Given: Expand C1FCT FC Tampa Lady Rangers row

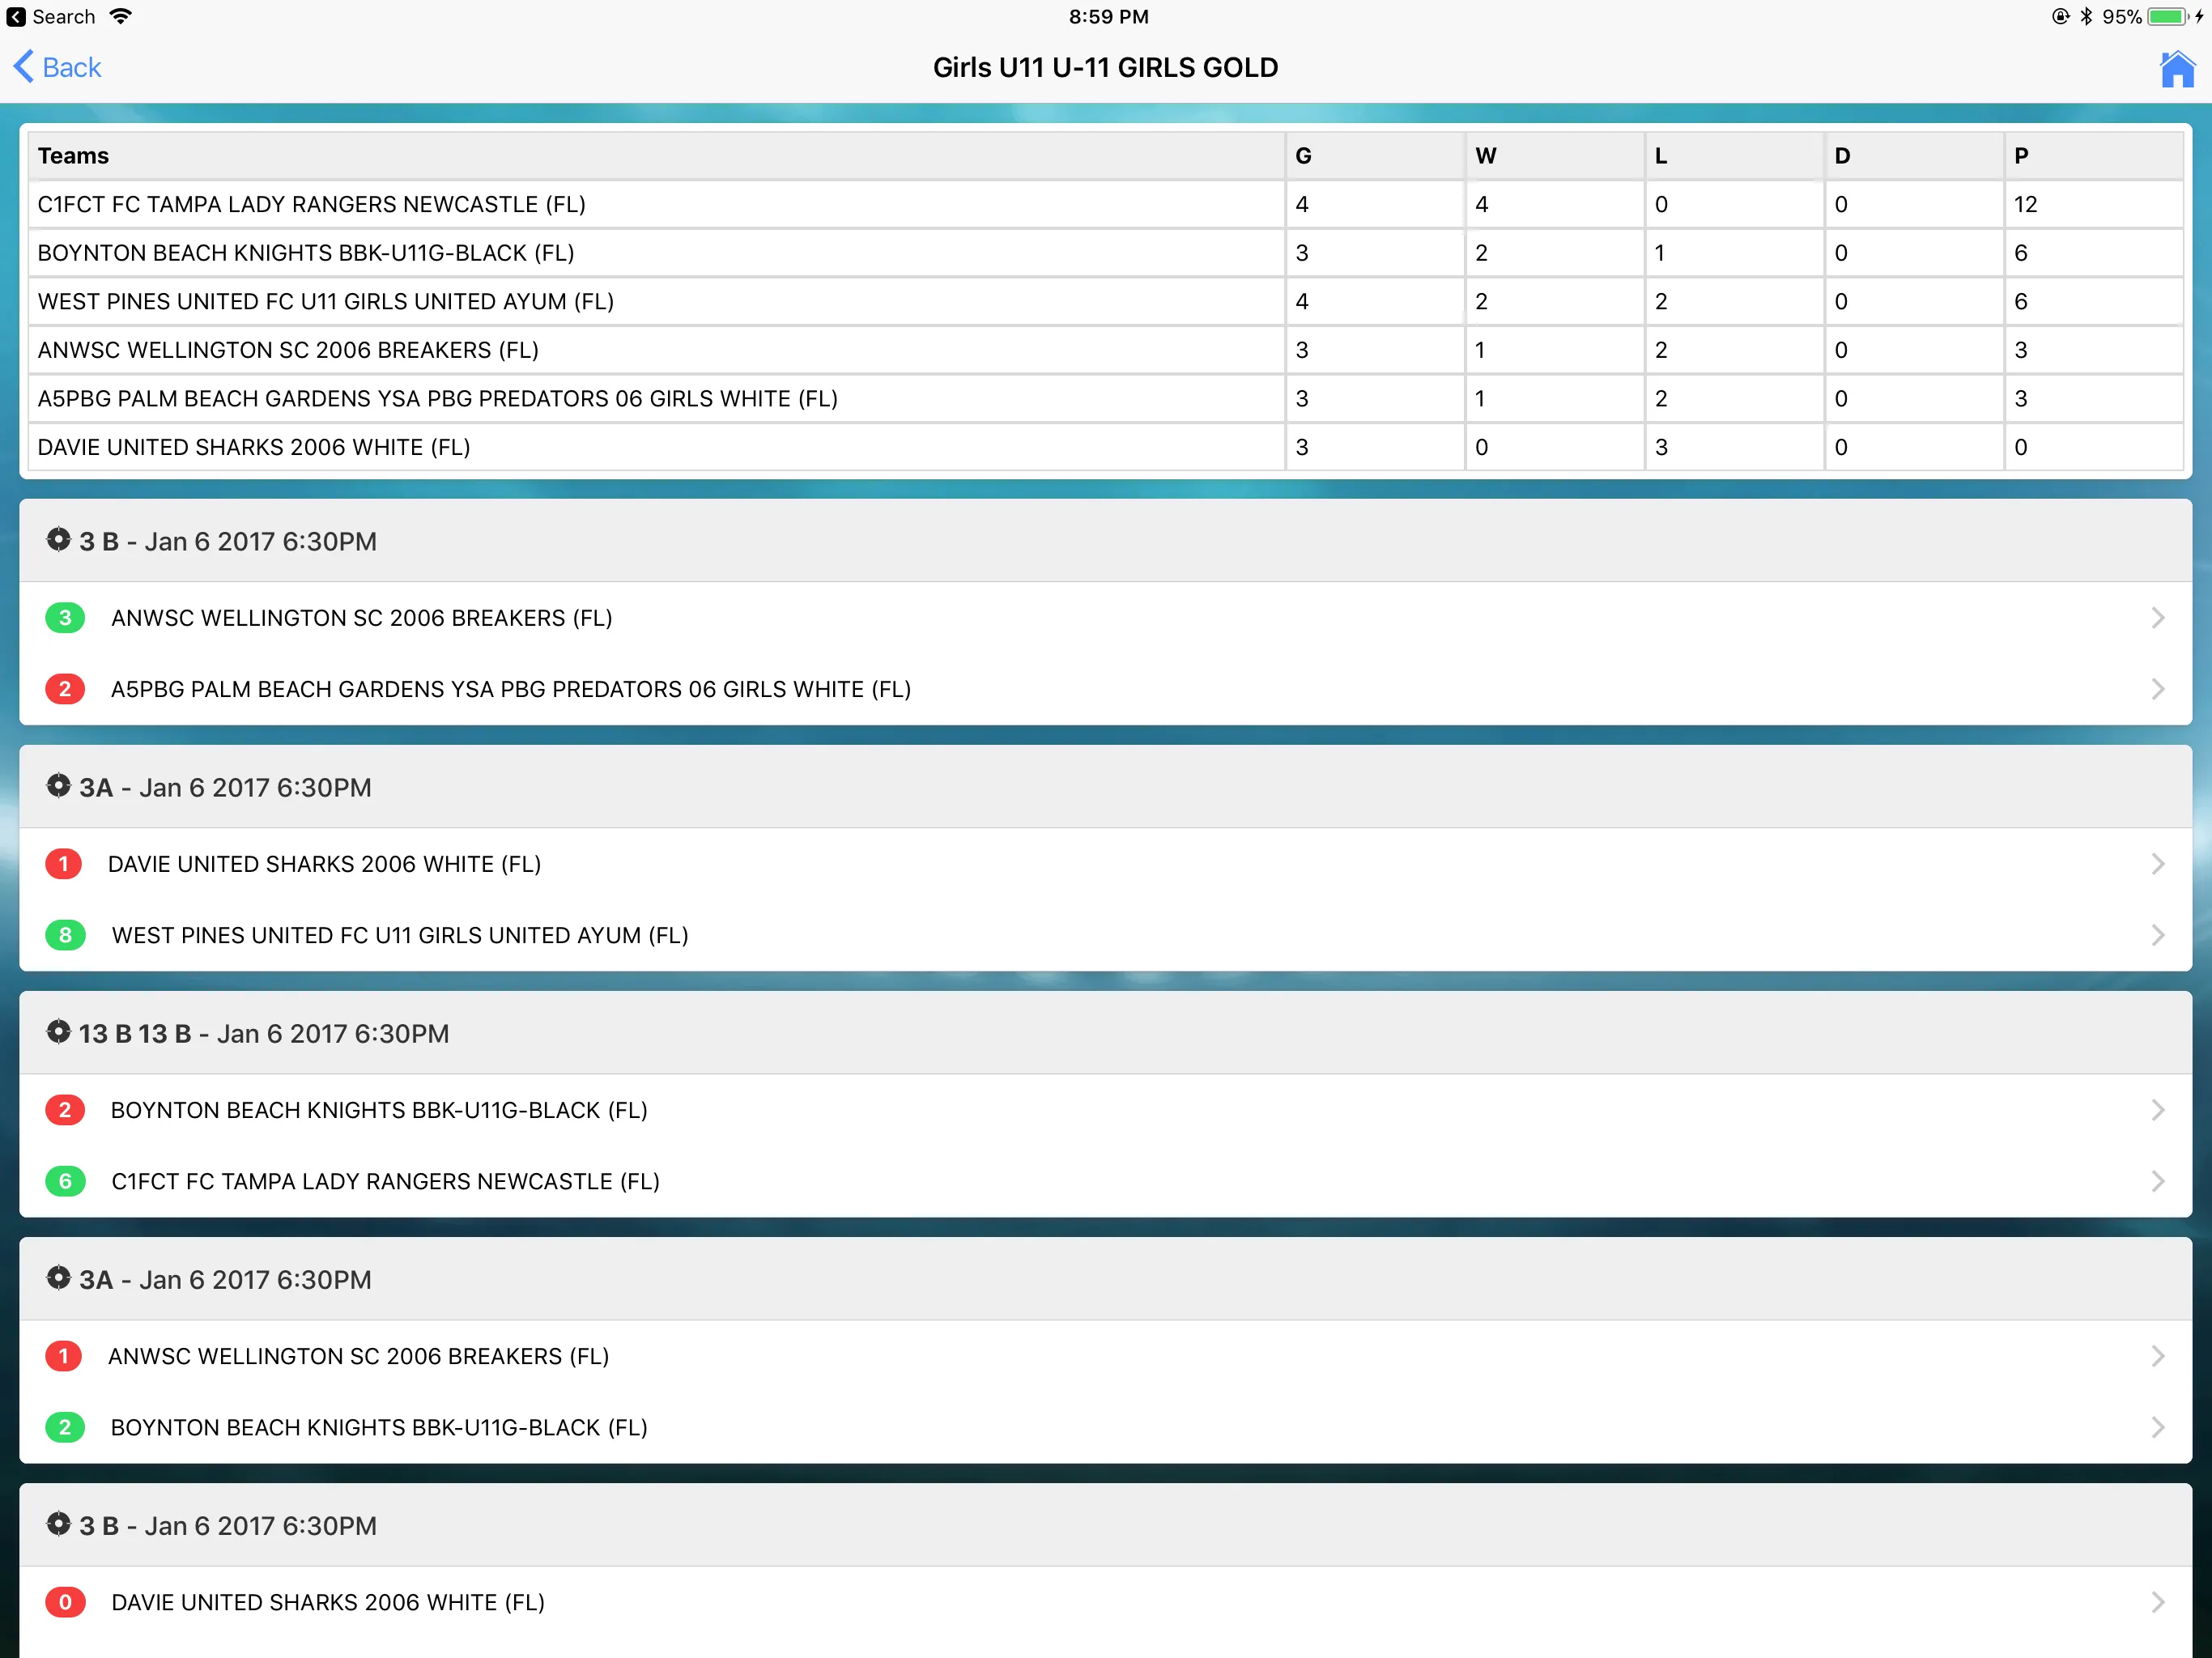Looking at the screenshot, I should coord(1106,204).
